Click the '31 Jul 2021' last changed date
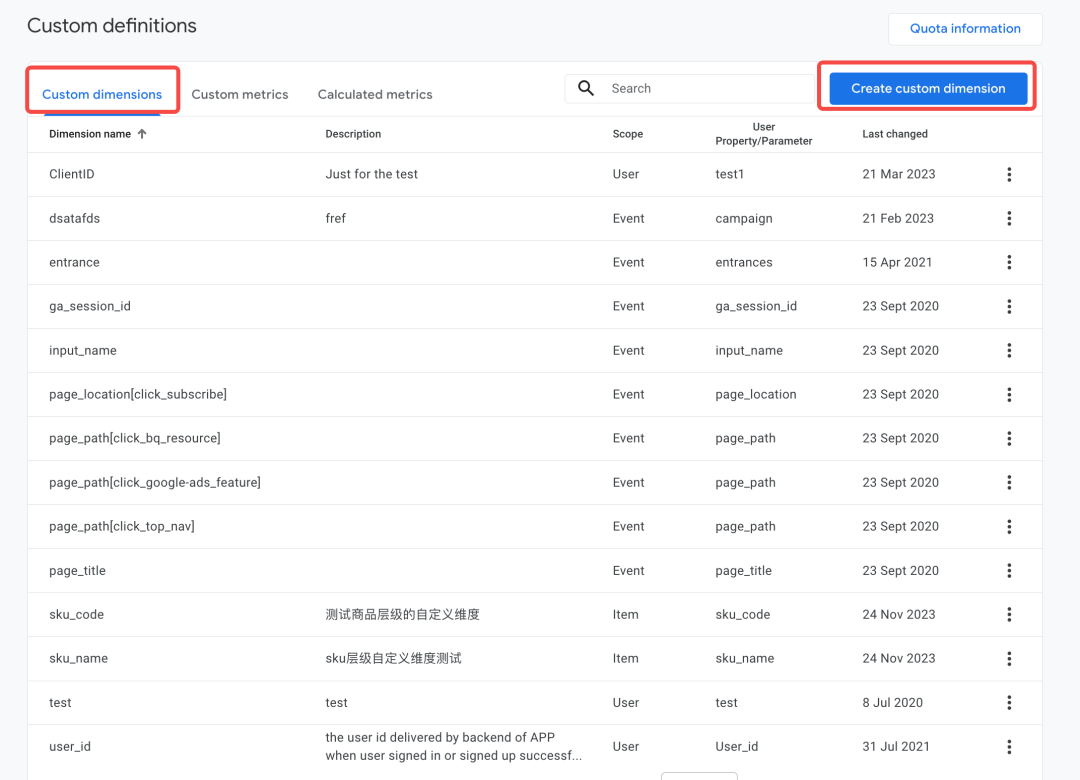The width and height of the screenshot is (1080, 780). pos(895,747)
